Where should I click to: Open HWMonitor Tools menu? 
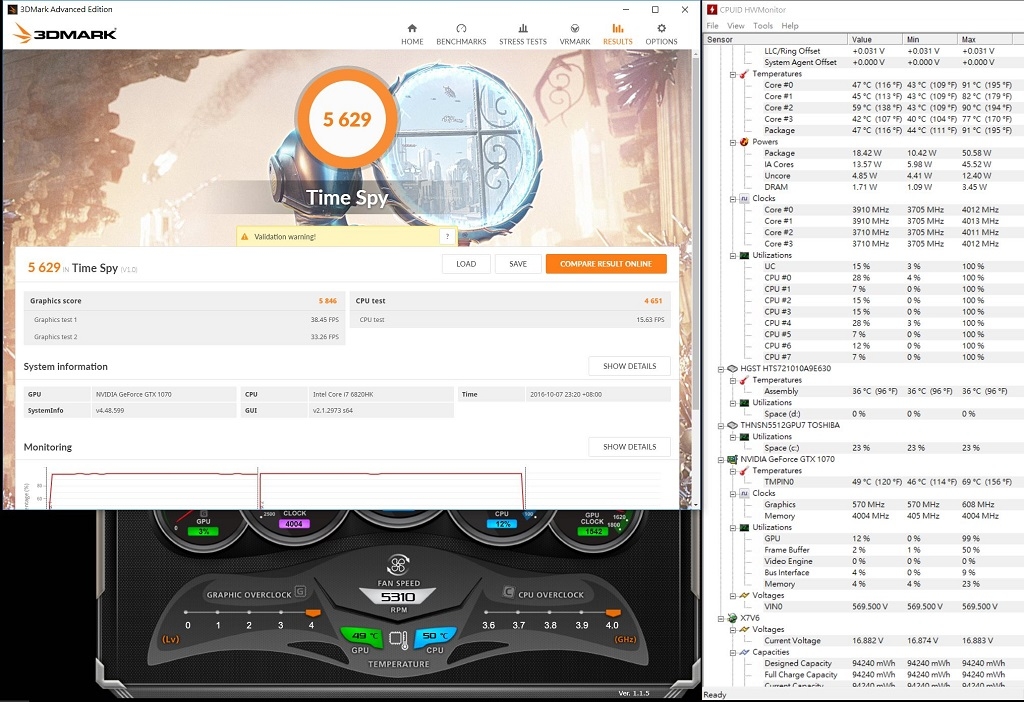click(x=763, y=25)
